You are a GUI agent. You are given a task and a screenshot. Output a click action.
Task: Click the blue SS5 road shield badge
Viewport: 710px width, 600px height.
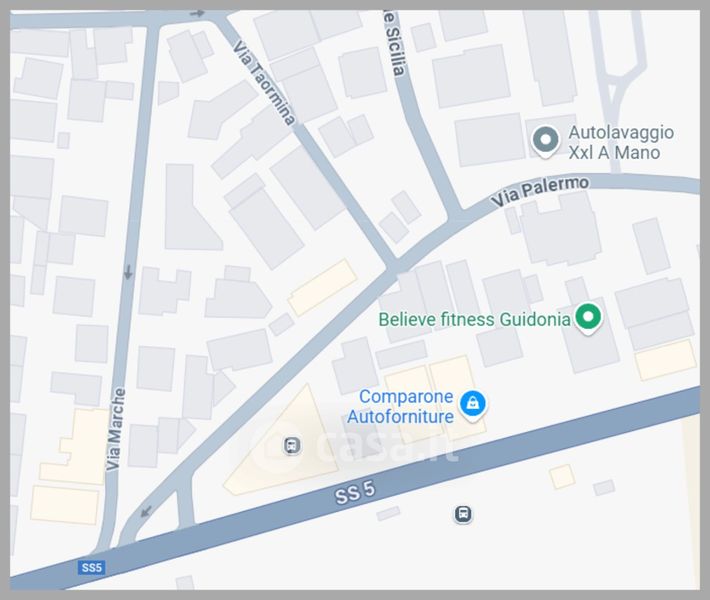(91, 567)
